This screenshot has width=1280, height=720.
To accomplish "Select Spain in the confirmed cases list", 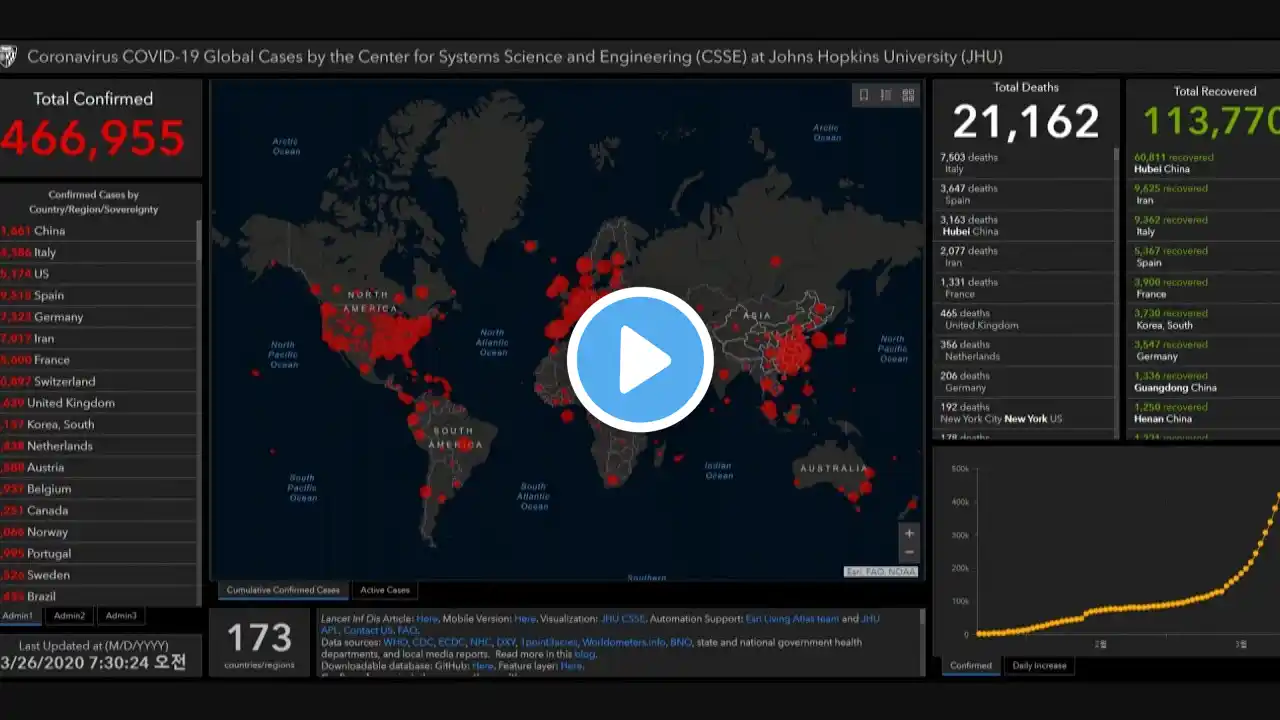I will pos(100,295).
